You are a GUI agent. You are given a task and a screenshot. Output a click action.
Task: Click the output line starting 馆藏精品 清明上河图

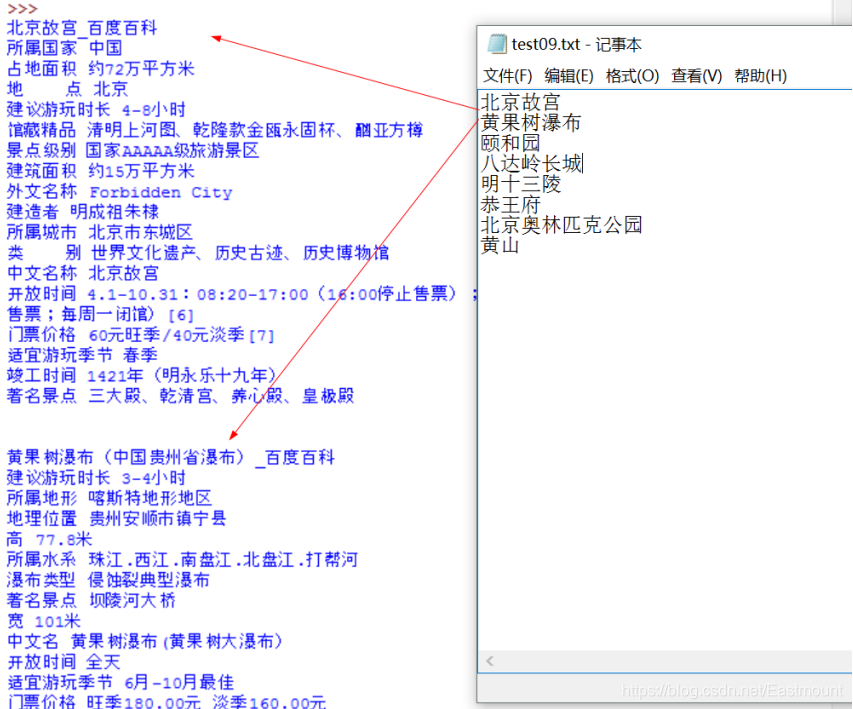pos(215,130)
